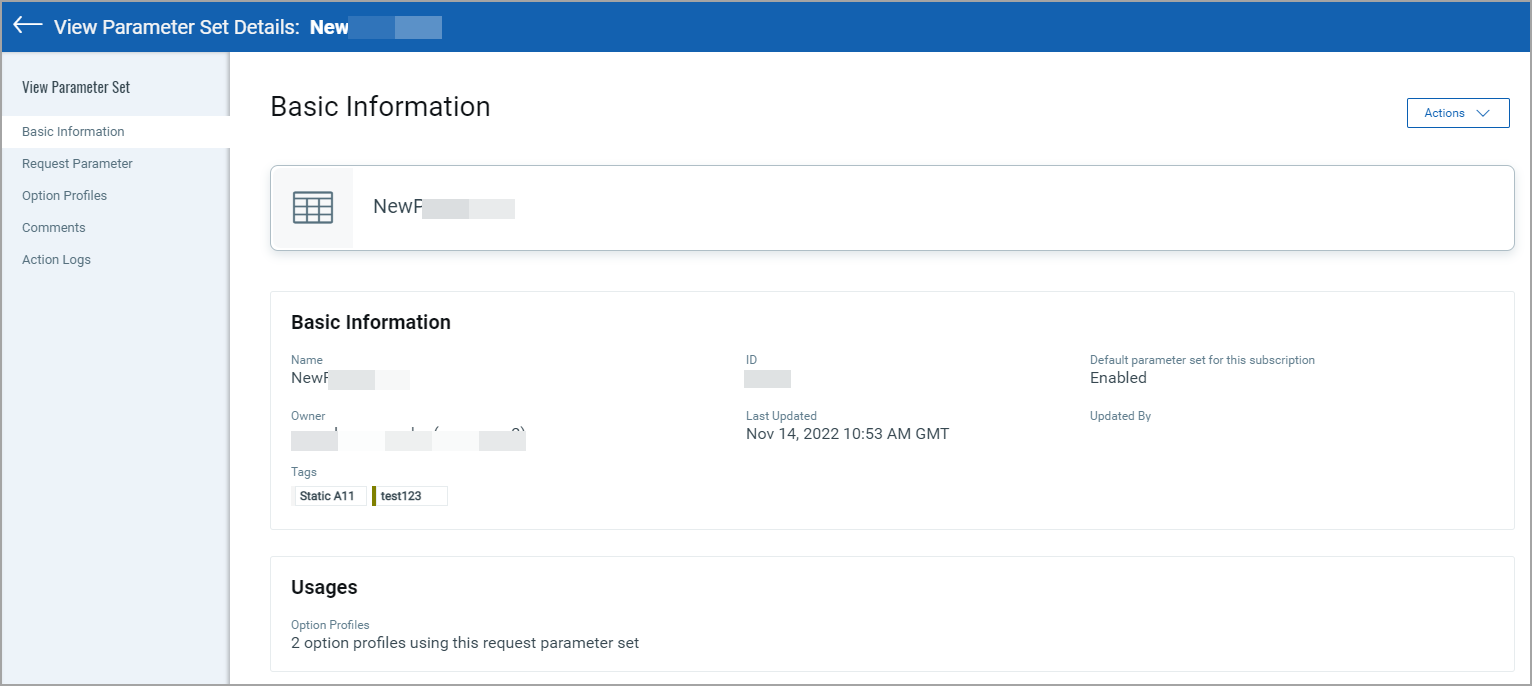Viewport: 1532px width, 686px height.
Task: Open the Actions dropdown
Action: pyautogui.click(x=1457, y=113)
